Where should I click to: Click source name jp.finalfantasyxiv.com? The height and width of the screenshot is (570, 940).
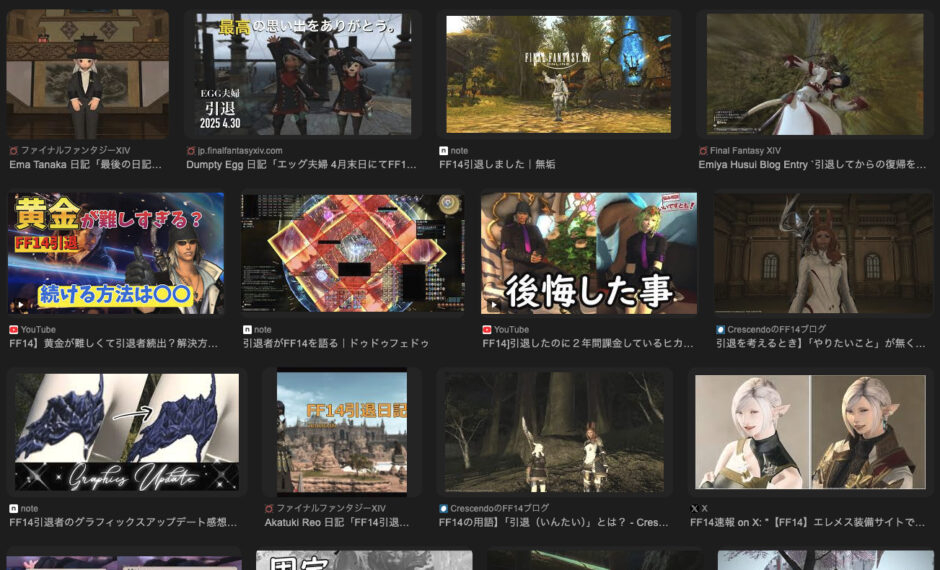tap(240, 150)
